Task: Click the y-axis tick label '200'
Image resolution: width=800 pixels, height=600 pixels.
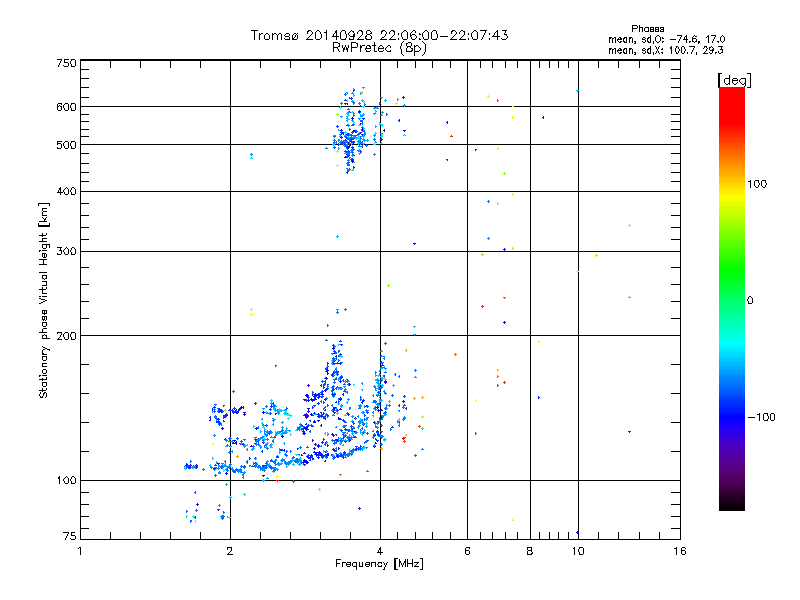Action: 66,336
